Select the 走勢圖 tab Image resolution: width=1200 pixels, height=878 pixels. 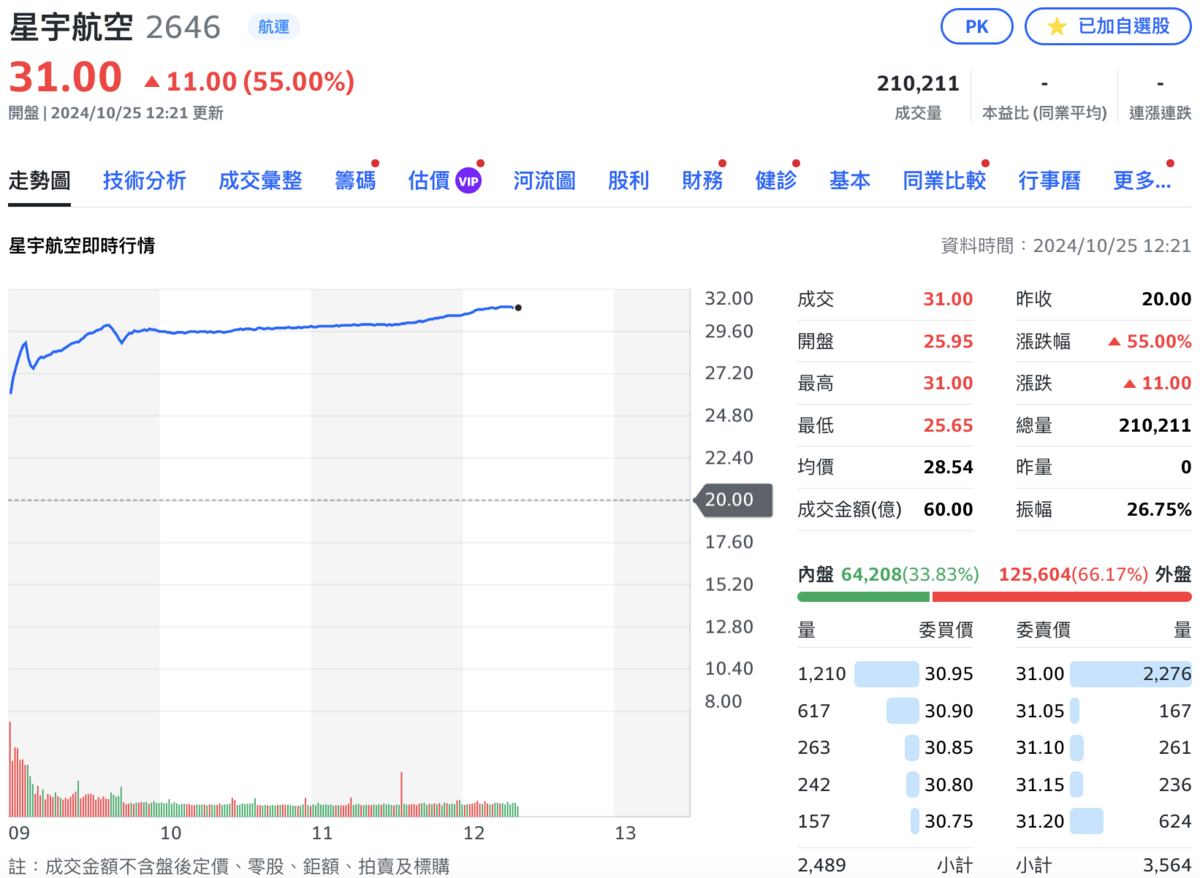pyautogui.click(x=40, y=181)
